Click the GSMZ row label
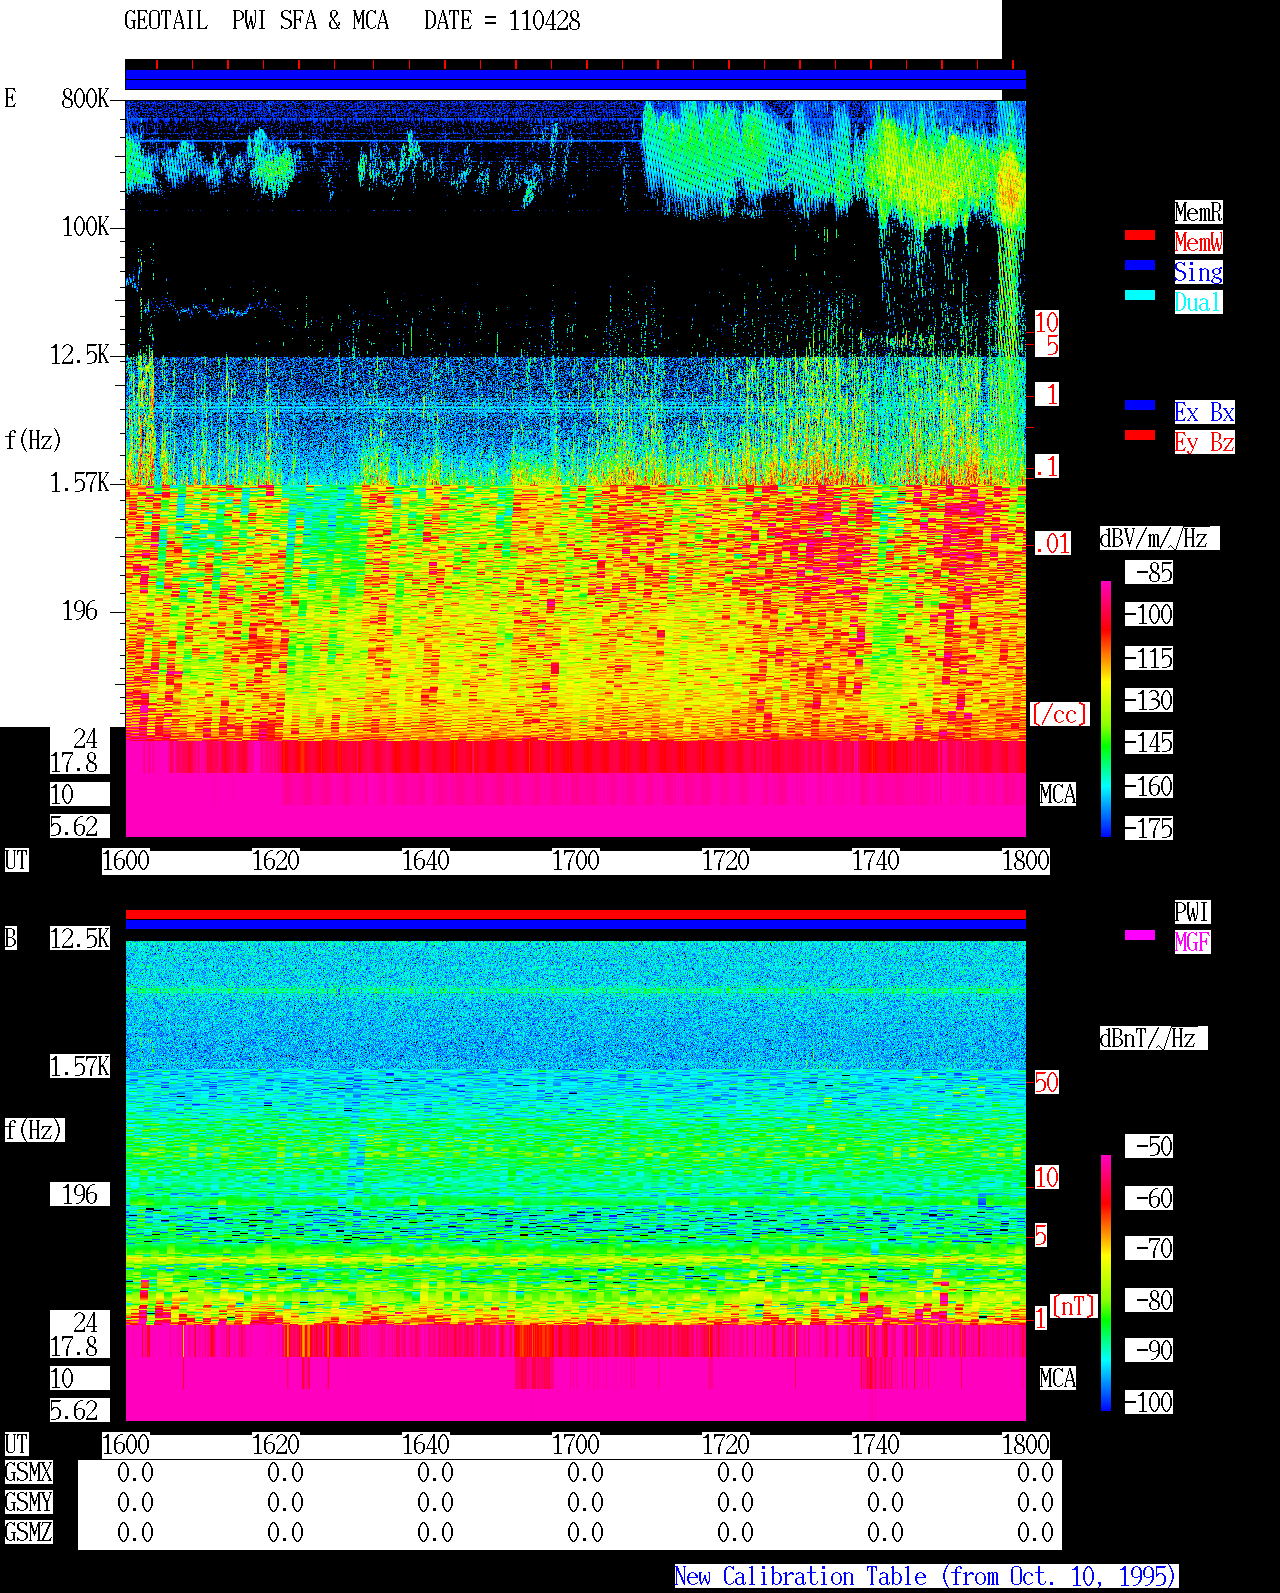This screenshot has height=1593, width=1280. (28, 1532)
